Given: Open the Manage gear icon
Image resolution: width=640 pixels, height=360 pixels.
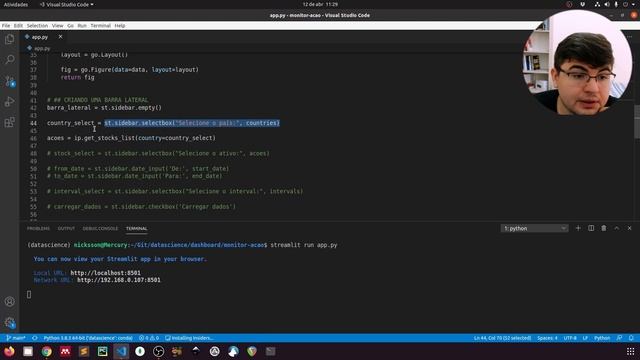Looking at the screenshot, I should (9, 322).
